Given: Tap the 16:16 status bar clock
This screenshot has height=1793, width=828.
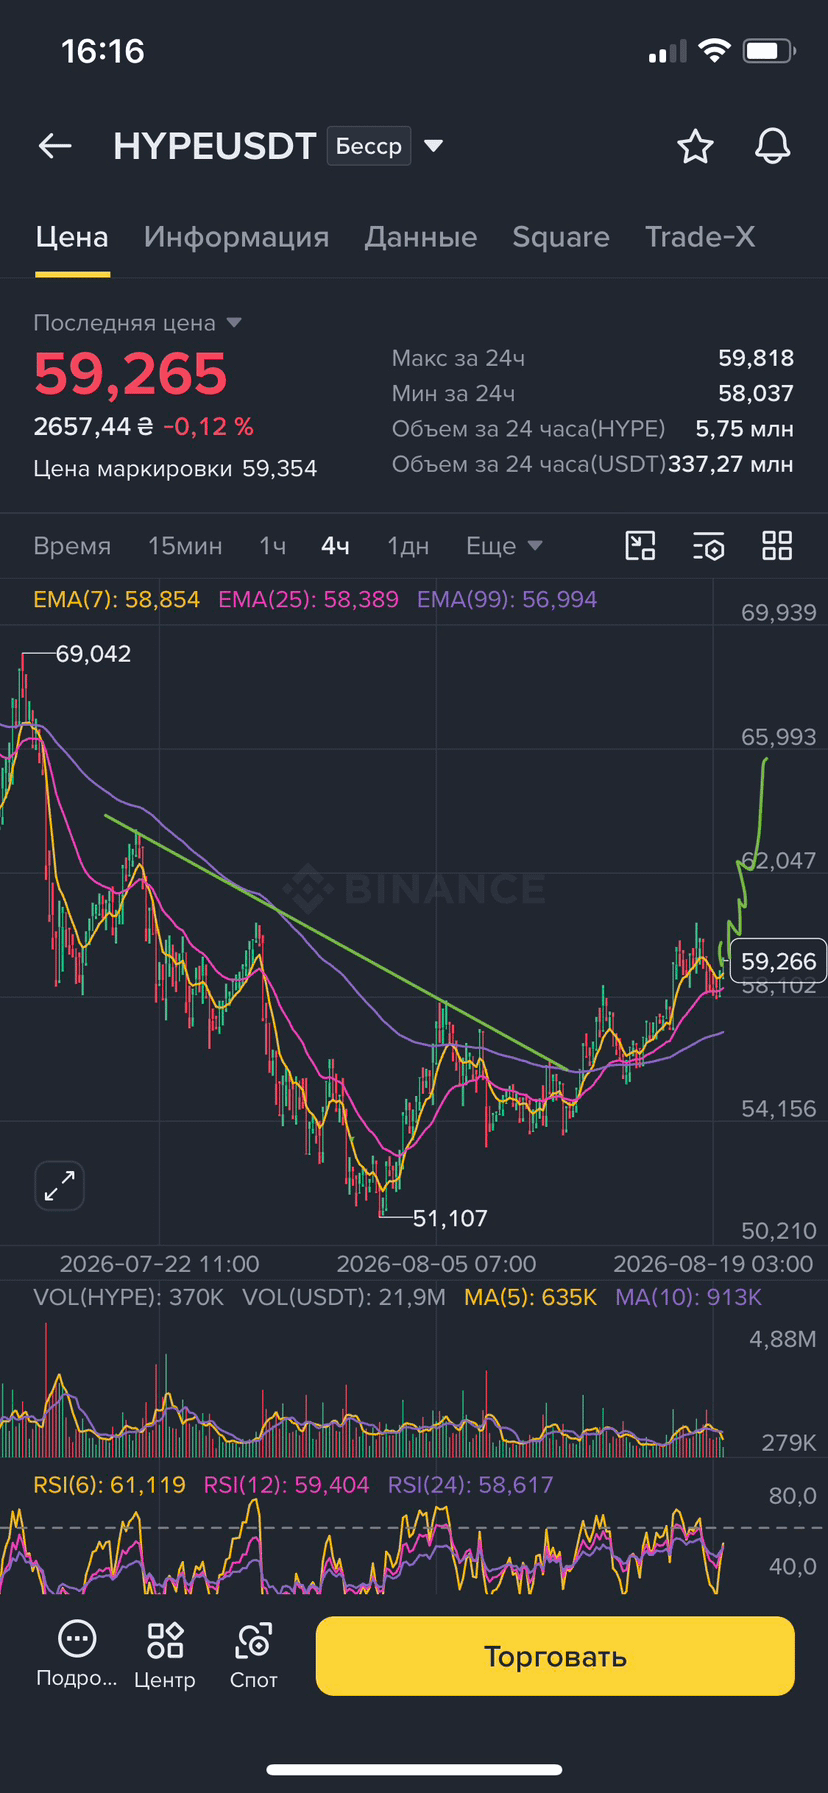Looking at the screenshot, I should coord(103,51).
